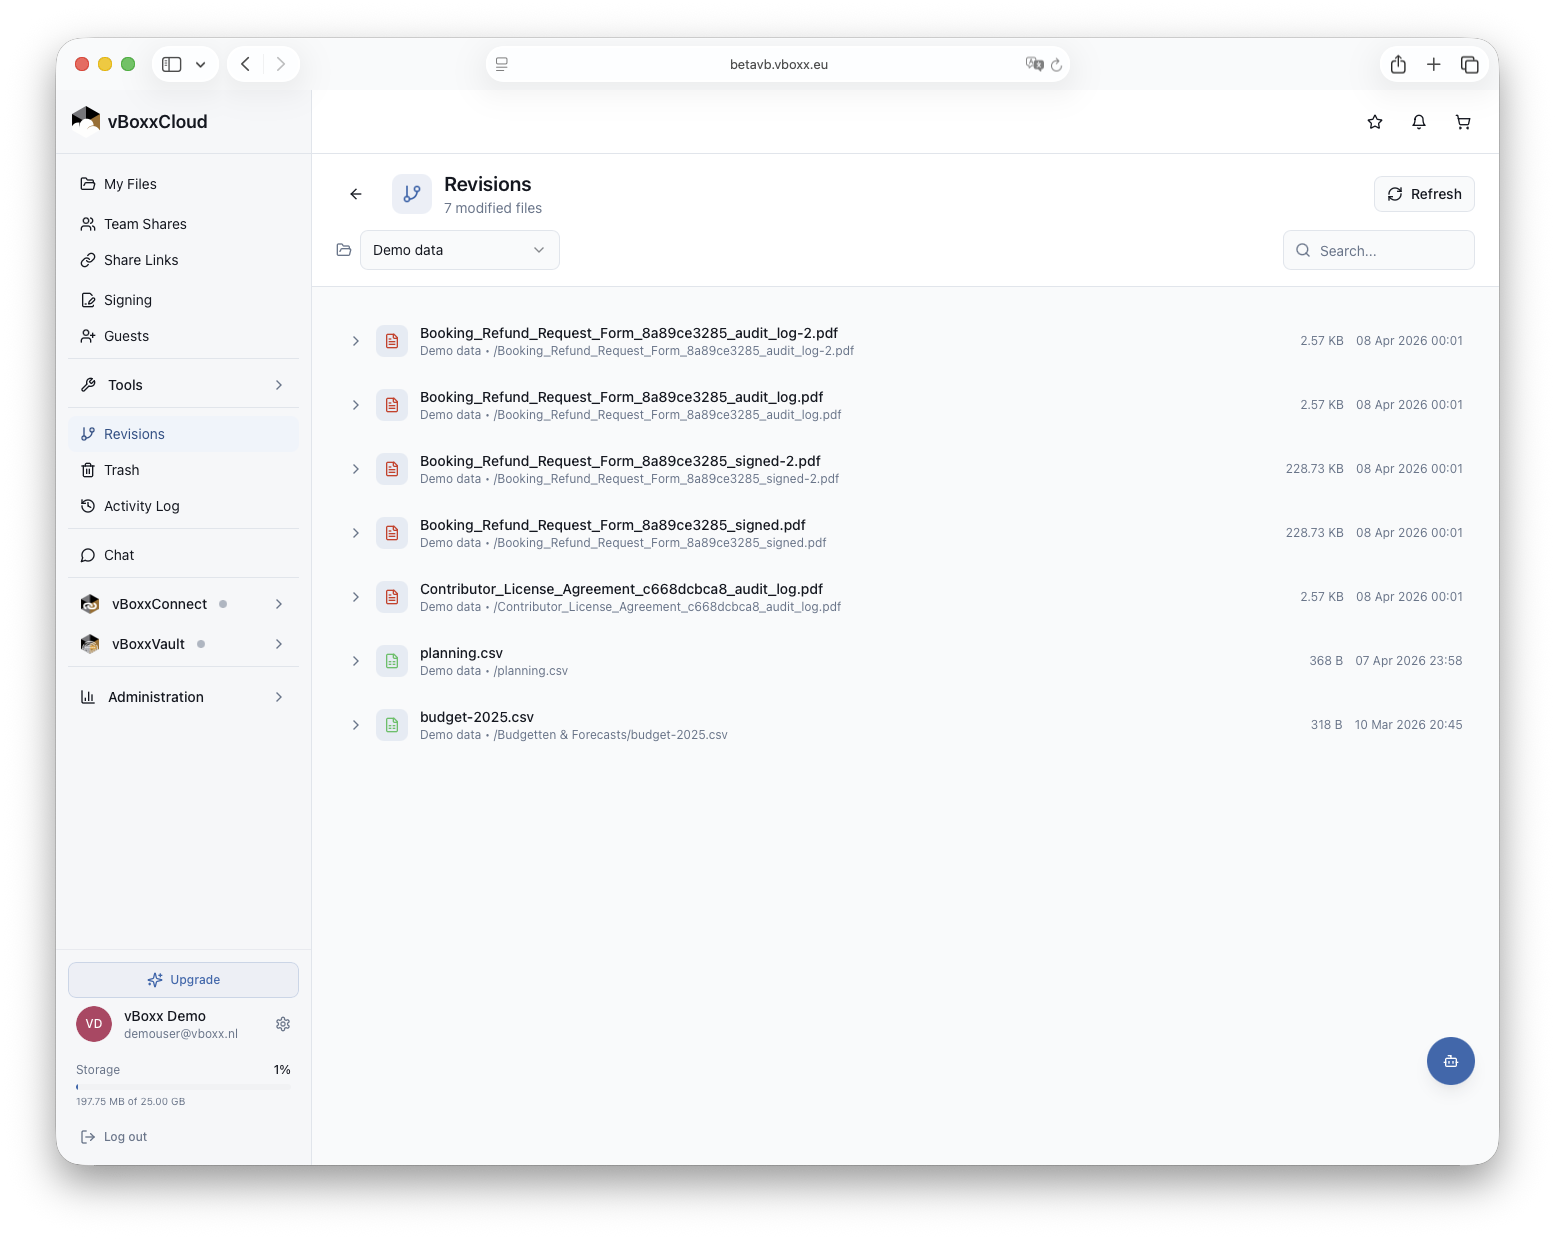Expand revisions for Contributor_License_Agreement audit_log.pdf
The height and width of the screenshot is (1239, 1555).
point(356,597)
